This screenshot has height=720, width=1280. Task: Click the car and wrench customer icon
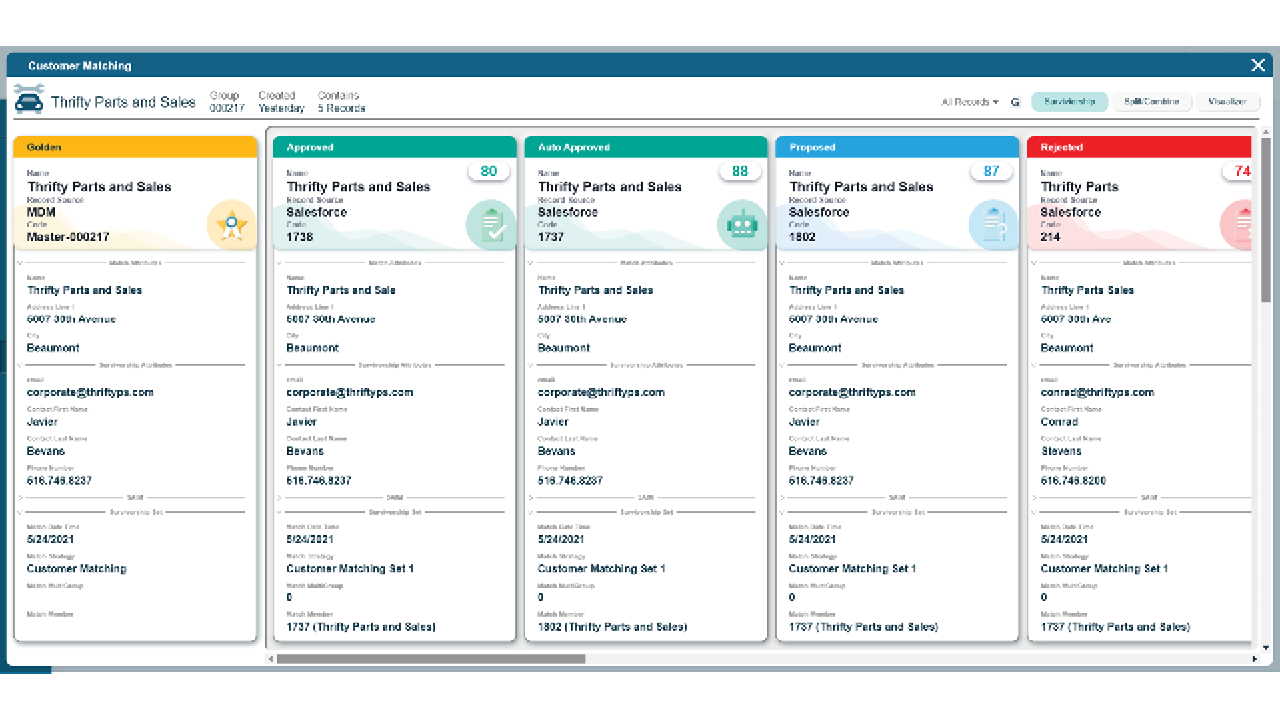29,101
